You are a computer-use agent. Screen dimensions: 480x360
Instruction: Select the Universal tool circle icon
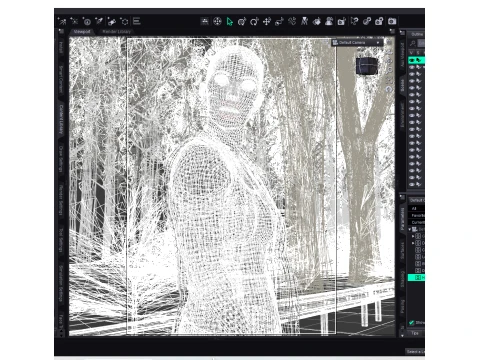coord(217,22)
